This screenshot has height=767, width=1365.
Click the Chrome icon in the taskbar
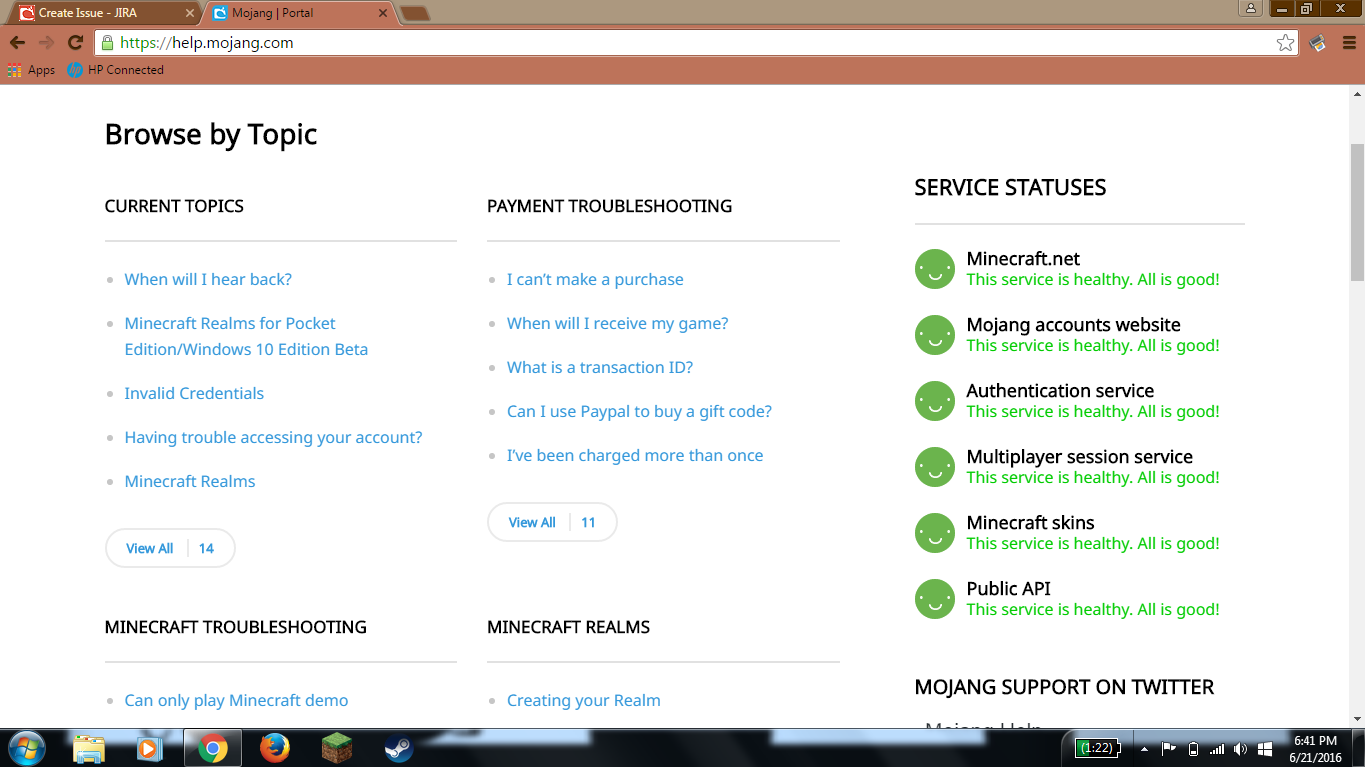[x=212, y=748]
